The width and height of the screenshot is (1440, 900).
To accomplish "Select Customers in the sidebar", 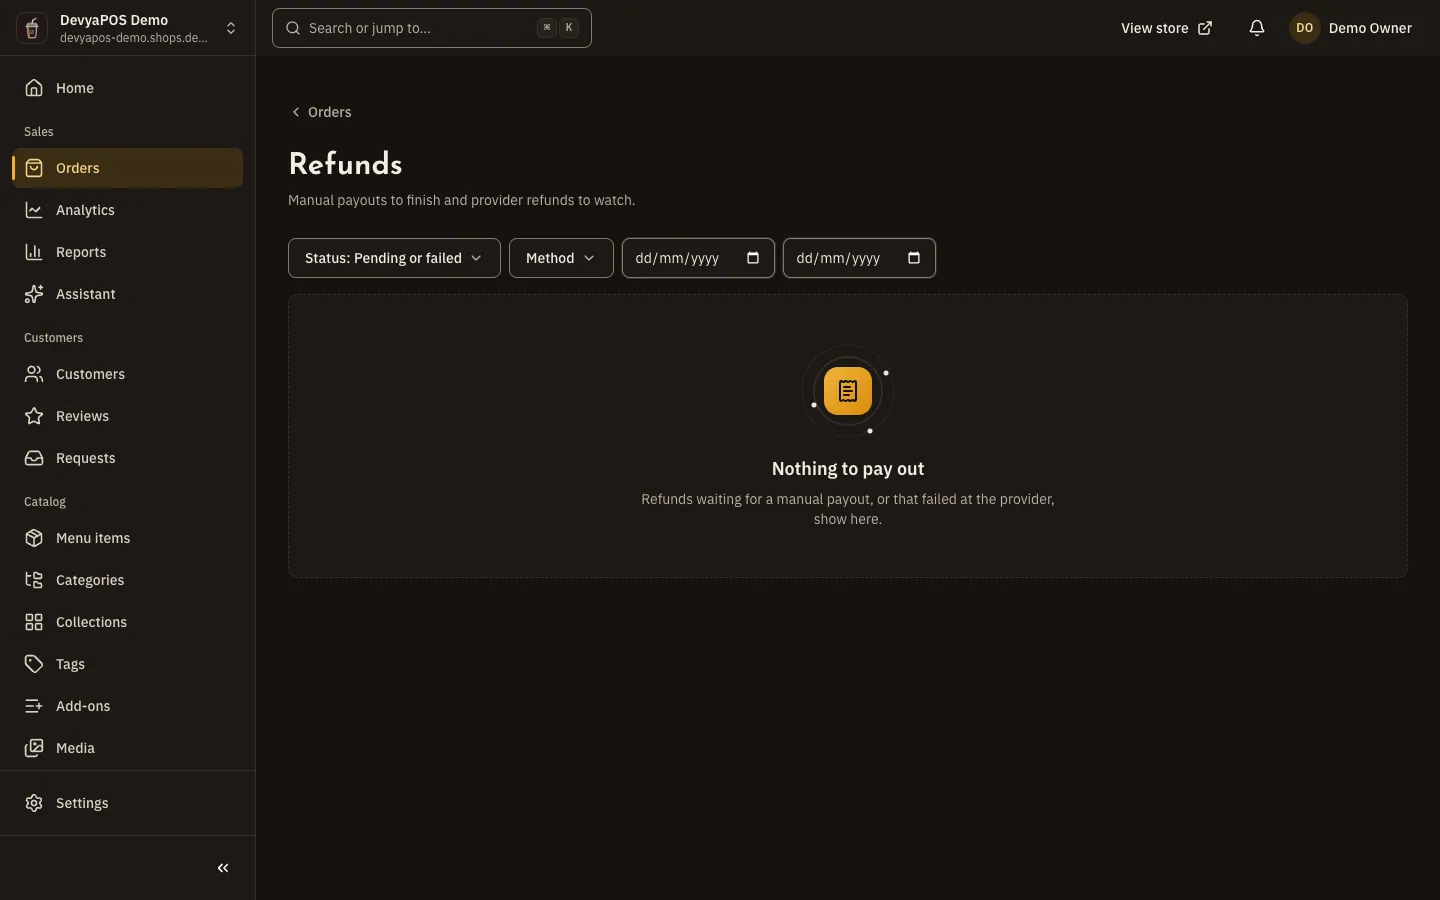I will pyautogui.click(x=127, y=374).
